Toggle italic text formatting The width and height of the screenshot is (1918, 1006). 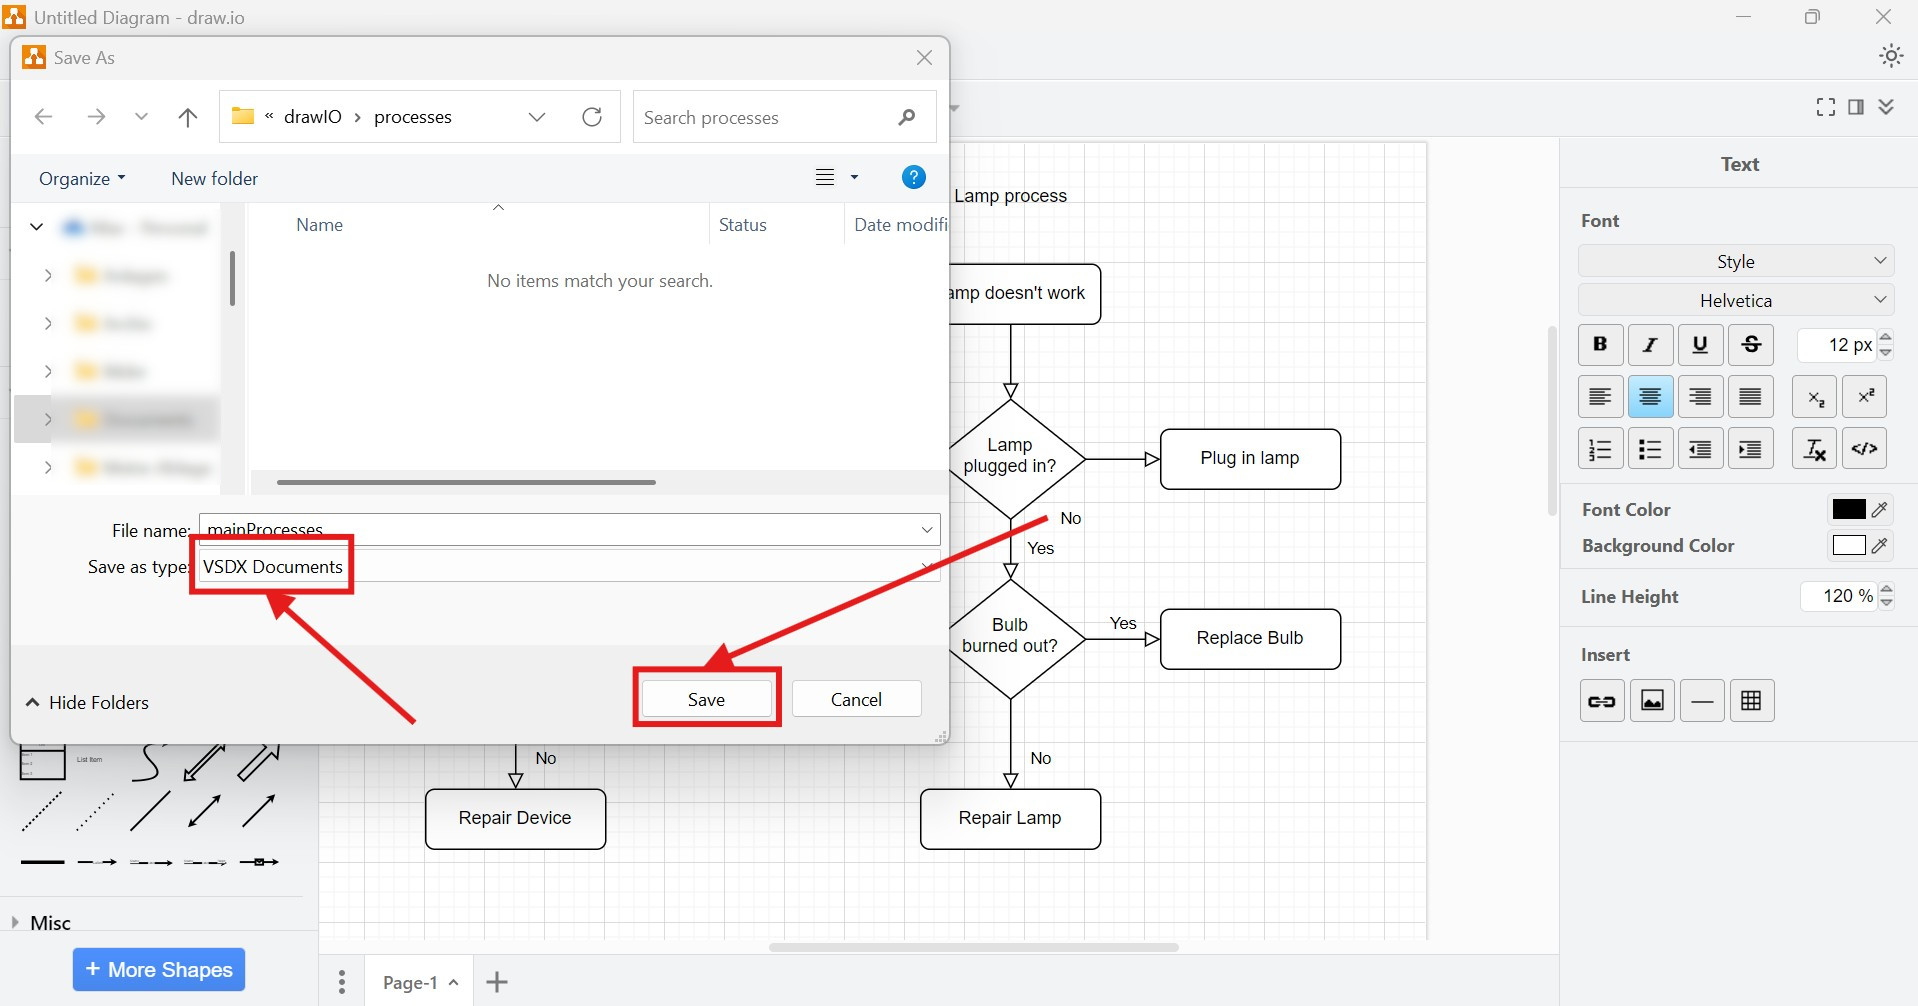1650,344
